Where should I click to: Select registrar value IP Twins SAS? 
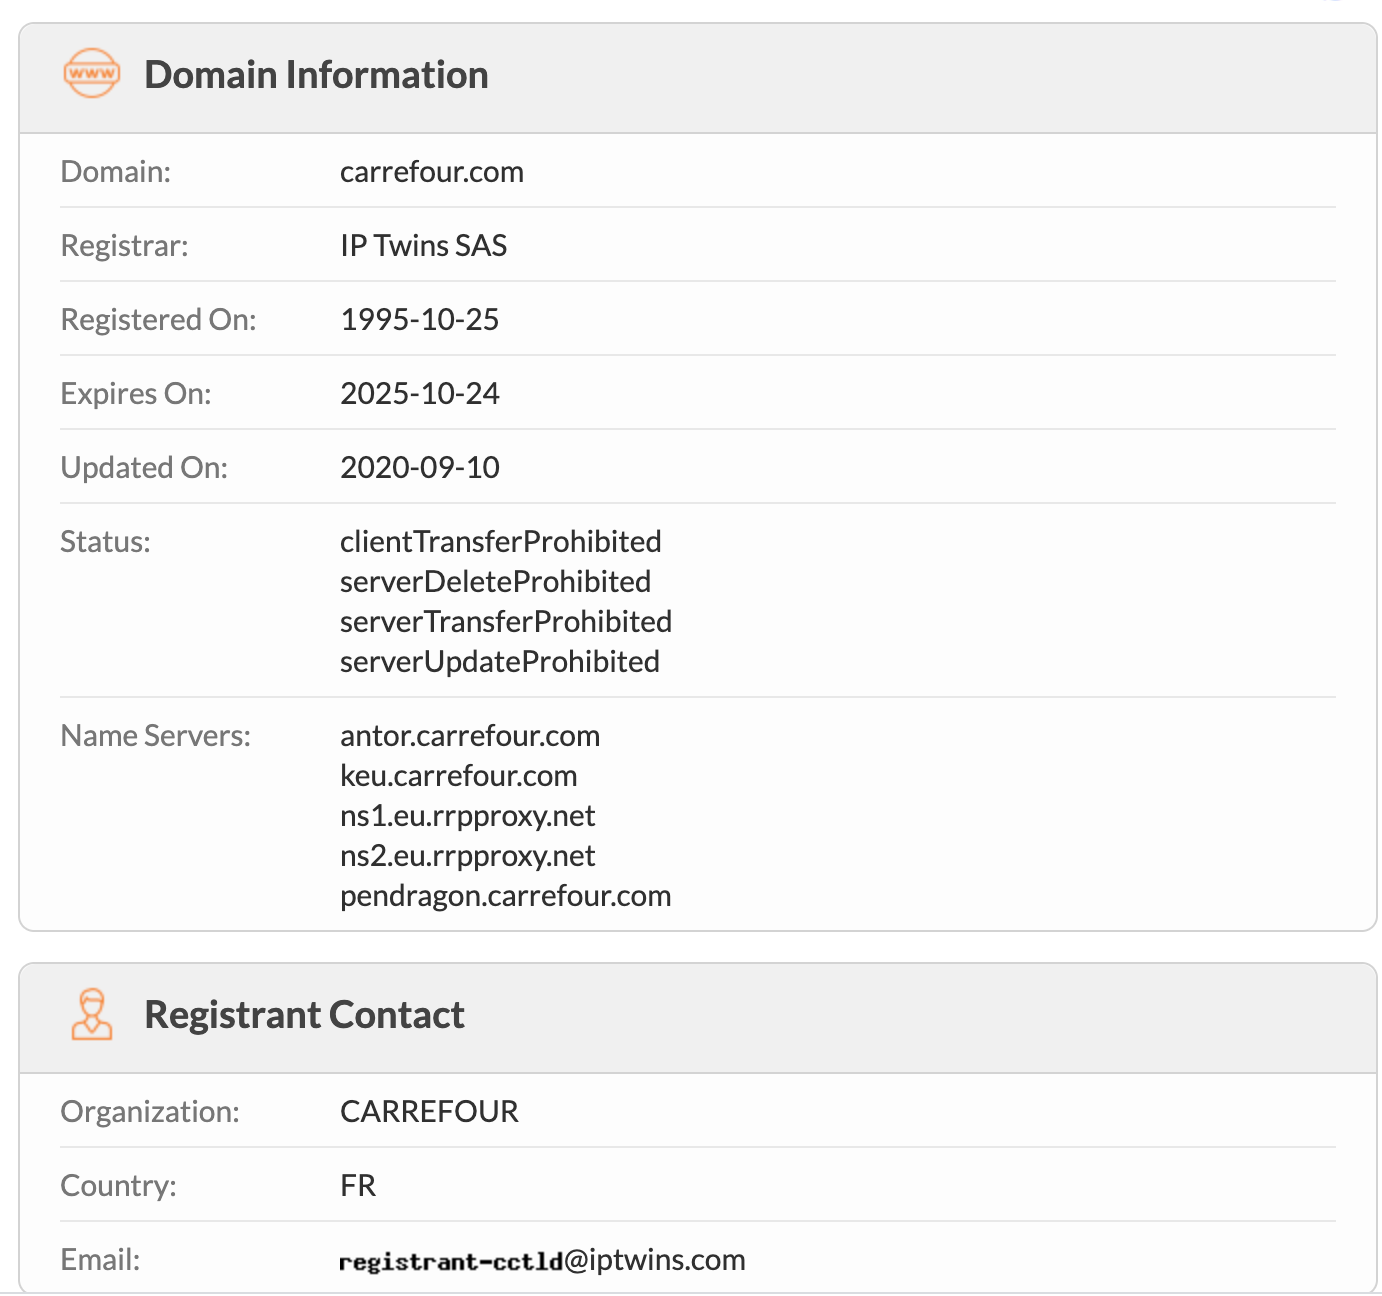(424, 246)
